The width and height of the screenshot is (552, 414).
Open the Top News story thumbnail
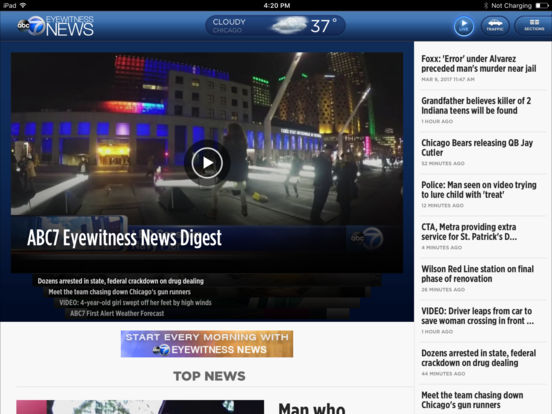tap(140, 407)
